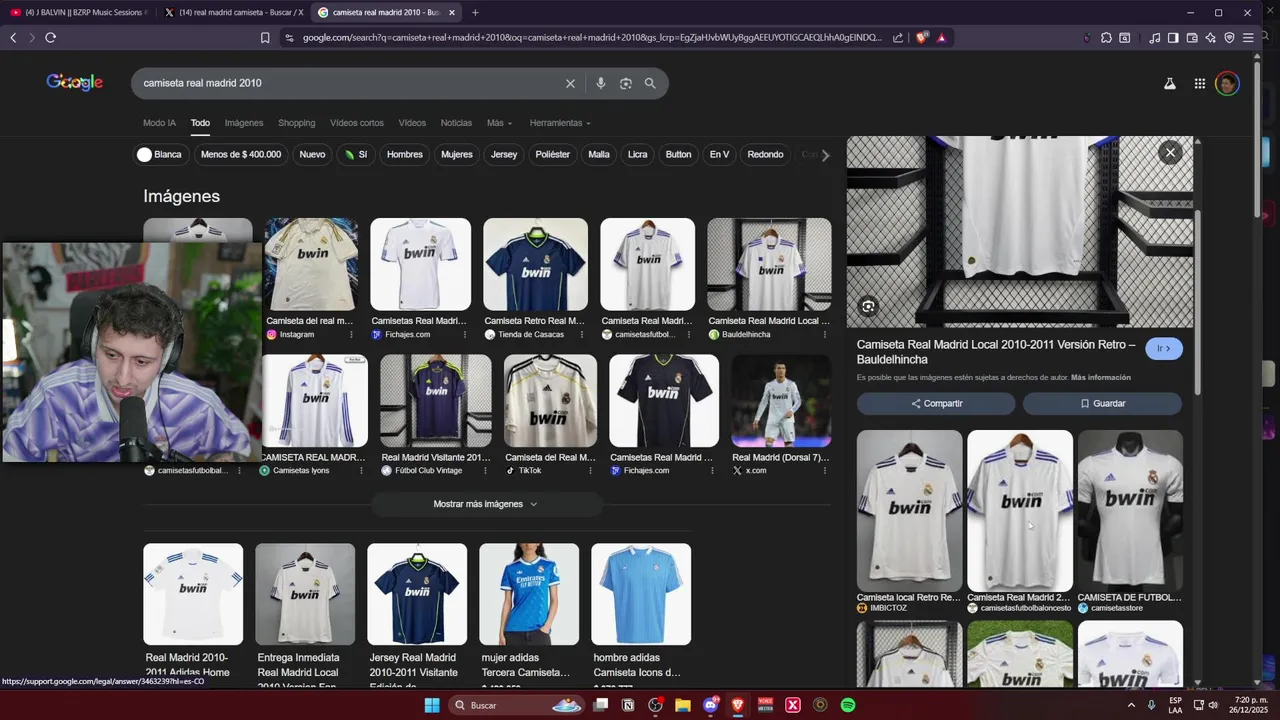Click the Brave Shields lion icon
This screenshot has width=1280, height=720.
pos(922,38)
